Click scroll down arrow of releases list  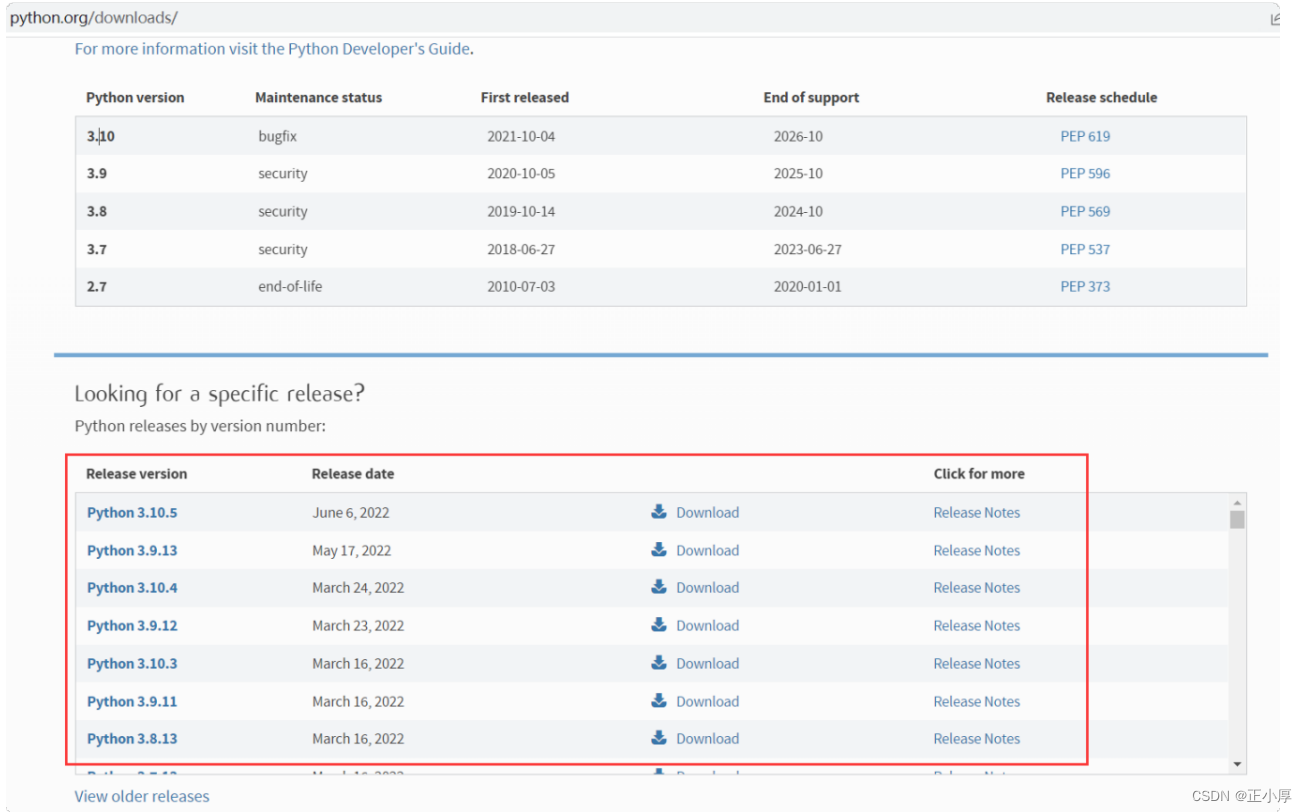pos(1237,765)
